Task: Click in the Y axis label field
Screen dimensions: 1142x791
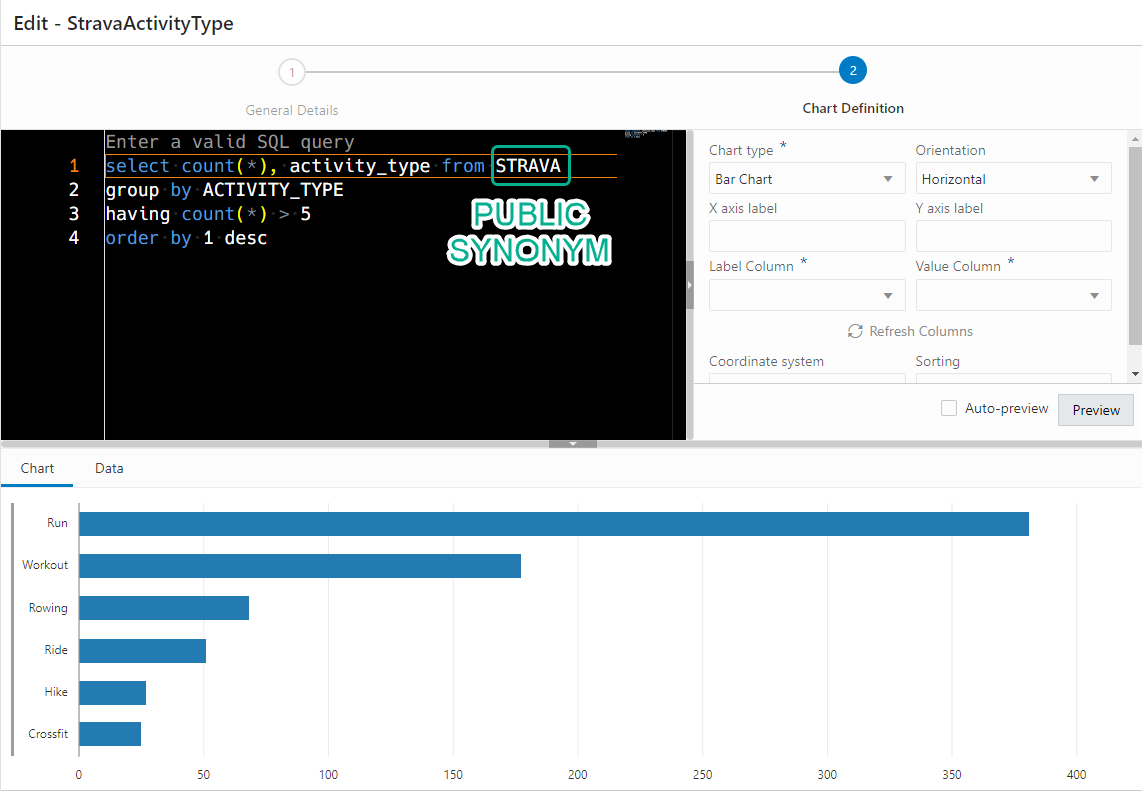Action: tap(1013, 236)
